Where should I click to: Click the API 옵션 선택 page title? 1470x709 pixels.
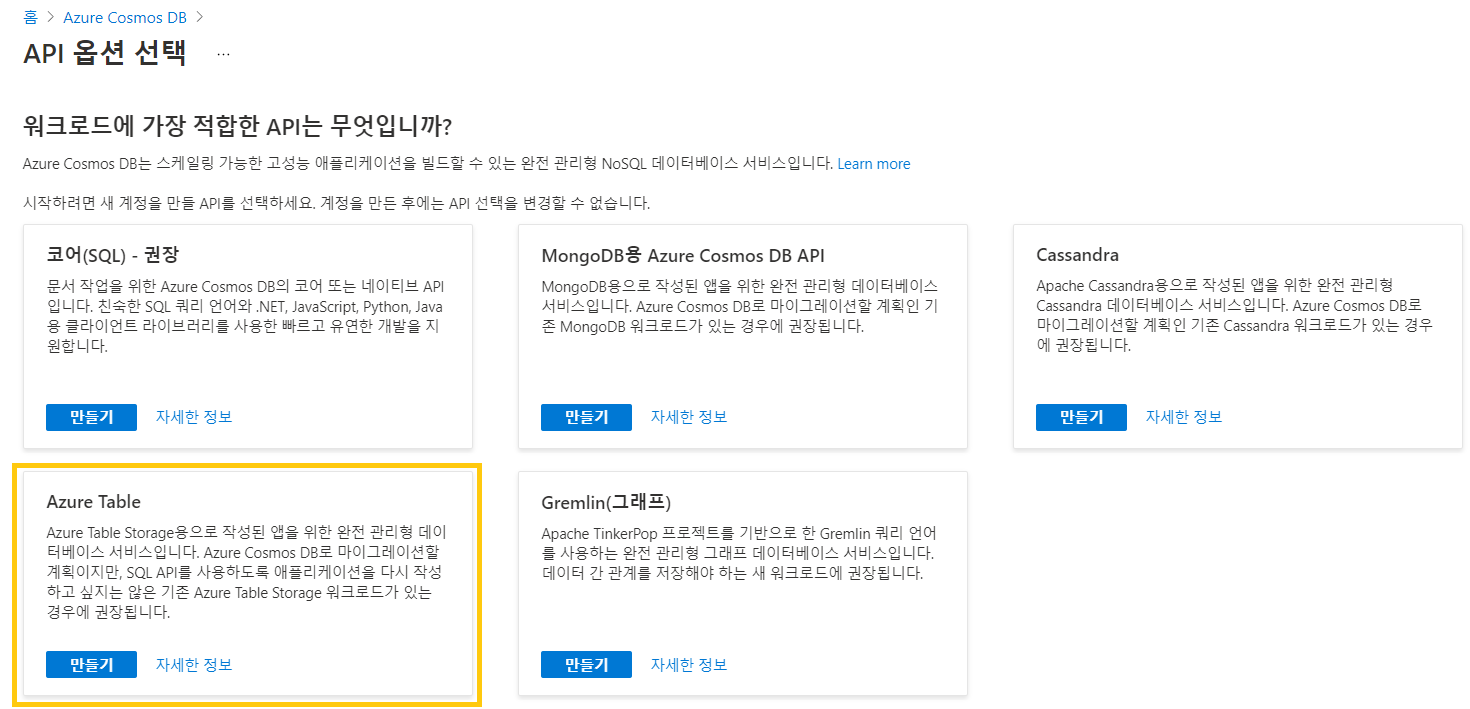pyautogui.click(x=105, y=53)
